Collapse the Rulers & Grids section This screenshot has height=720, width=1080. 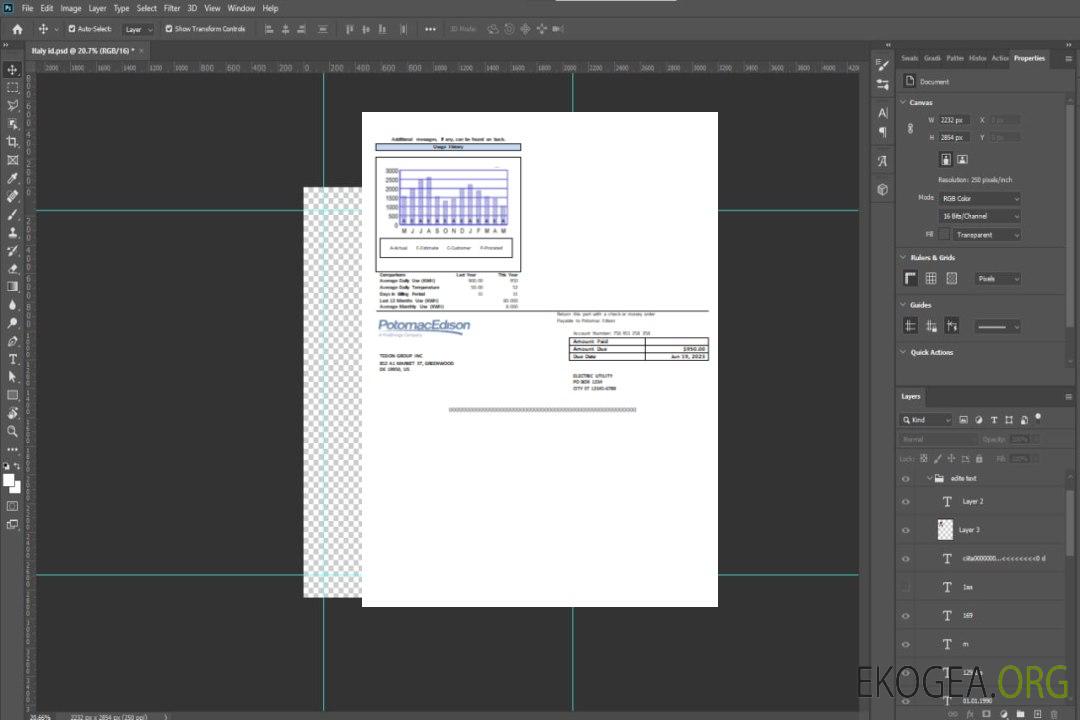(903, 258)
